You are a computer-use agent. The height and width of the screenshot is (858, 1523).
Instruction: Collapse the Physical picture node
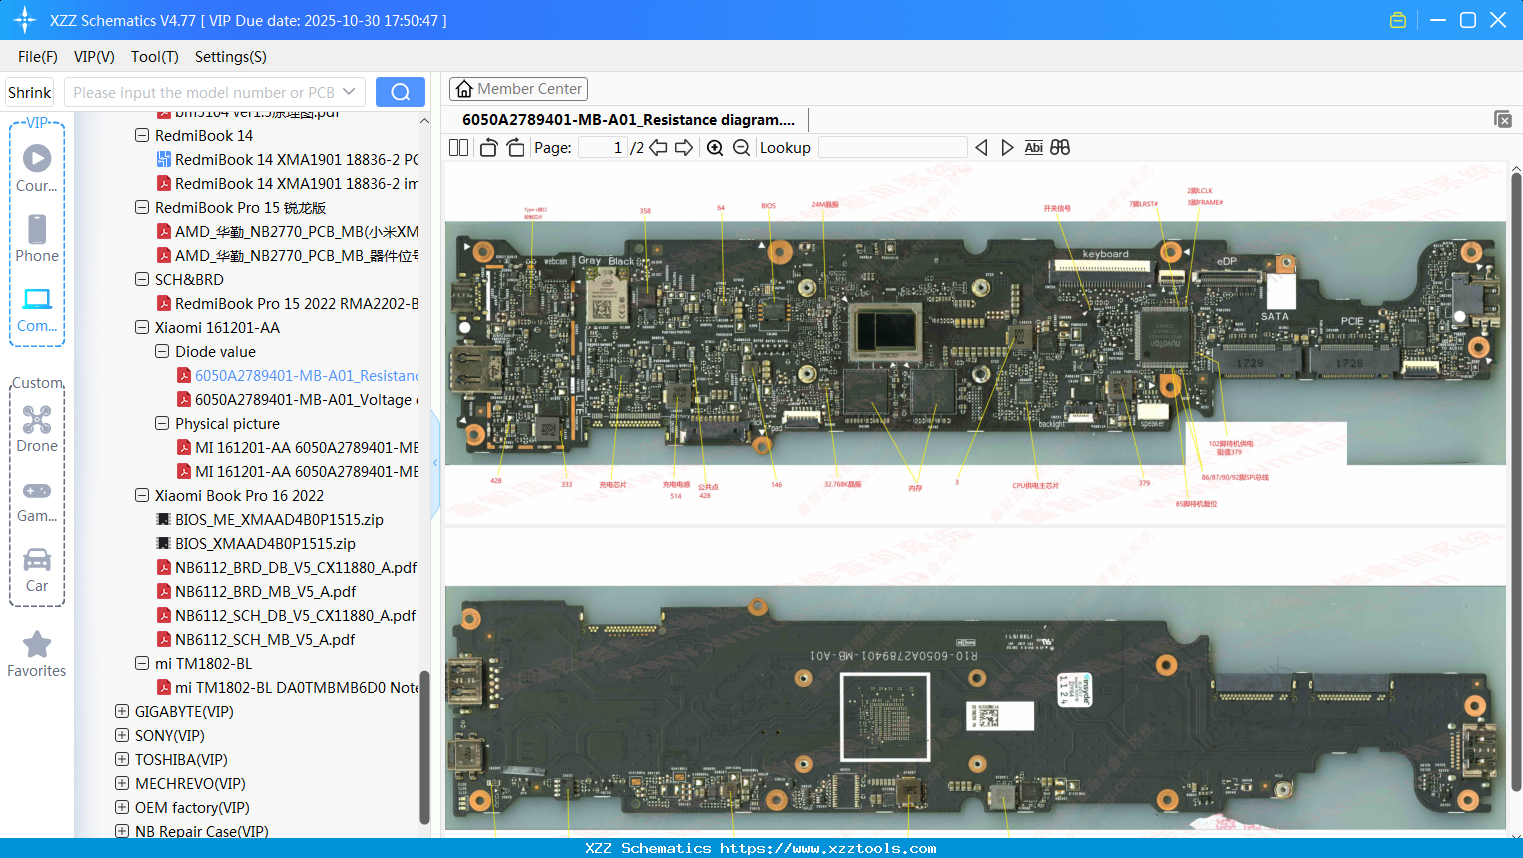(162, 423)
